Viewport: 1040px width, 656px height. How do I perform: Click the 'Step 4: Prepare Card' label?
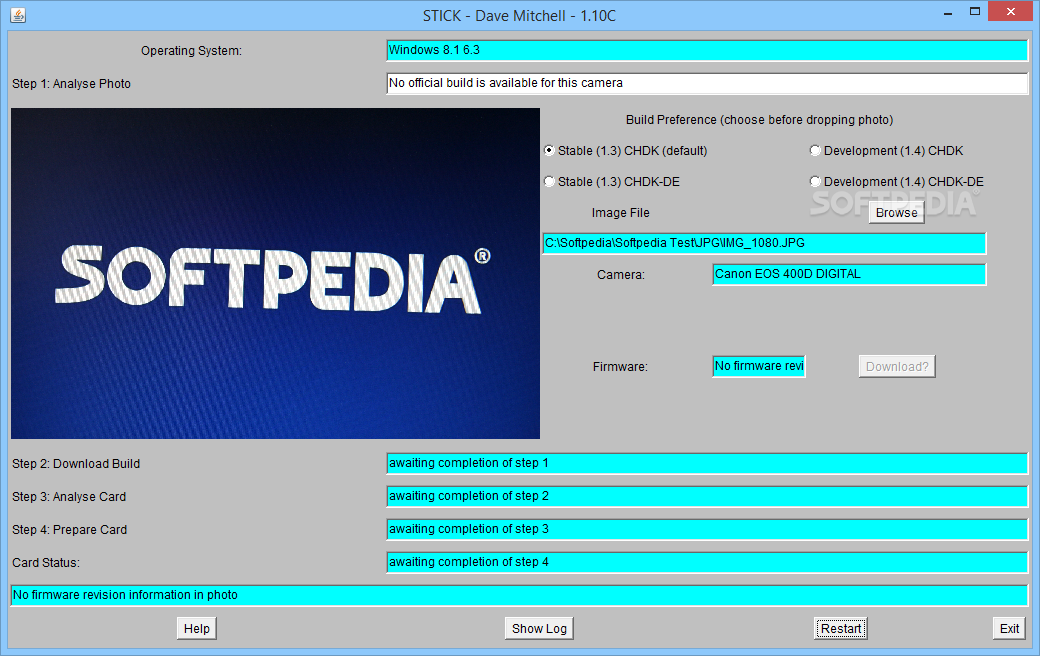pos(70,530)
